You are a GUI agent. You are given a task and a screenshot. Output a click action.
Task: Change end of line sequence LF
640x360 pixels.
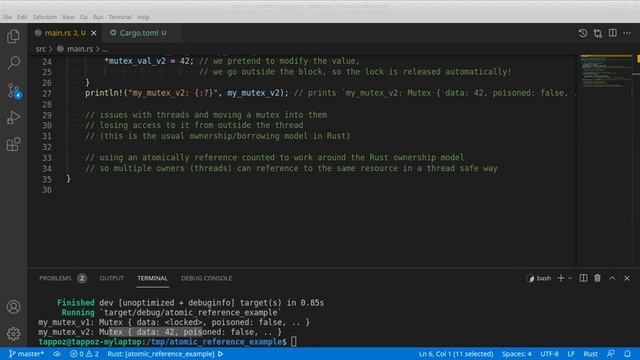pos(571,354)
